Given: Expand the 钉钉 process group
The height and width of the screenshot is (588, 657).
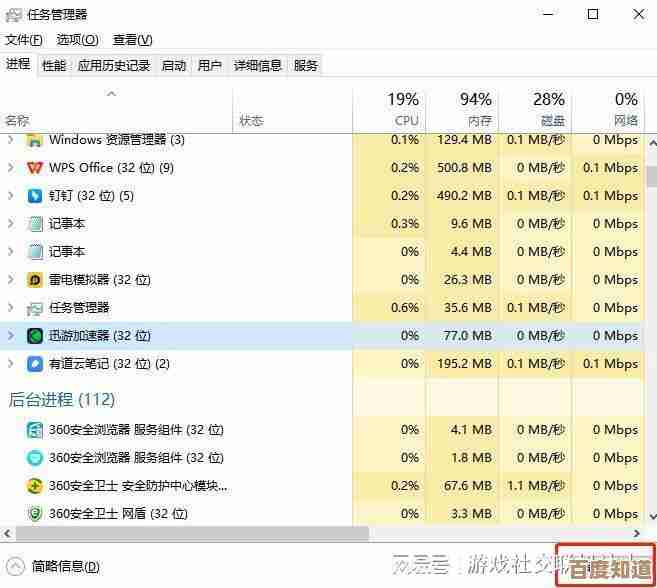Looking at the screenshot, I should click(x=11, y=196).
